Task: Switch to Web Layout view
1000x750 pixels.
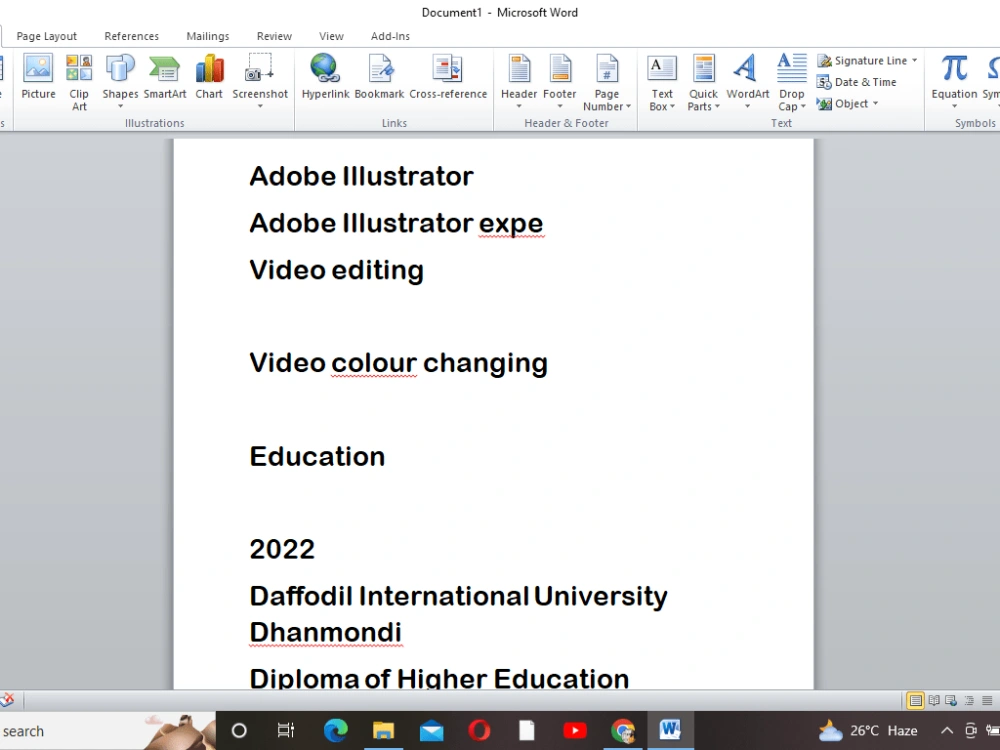Action: point(951,700)
